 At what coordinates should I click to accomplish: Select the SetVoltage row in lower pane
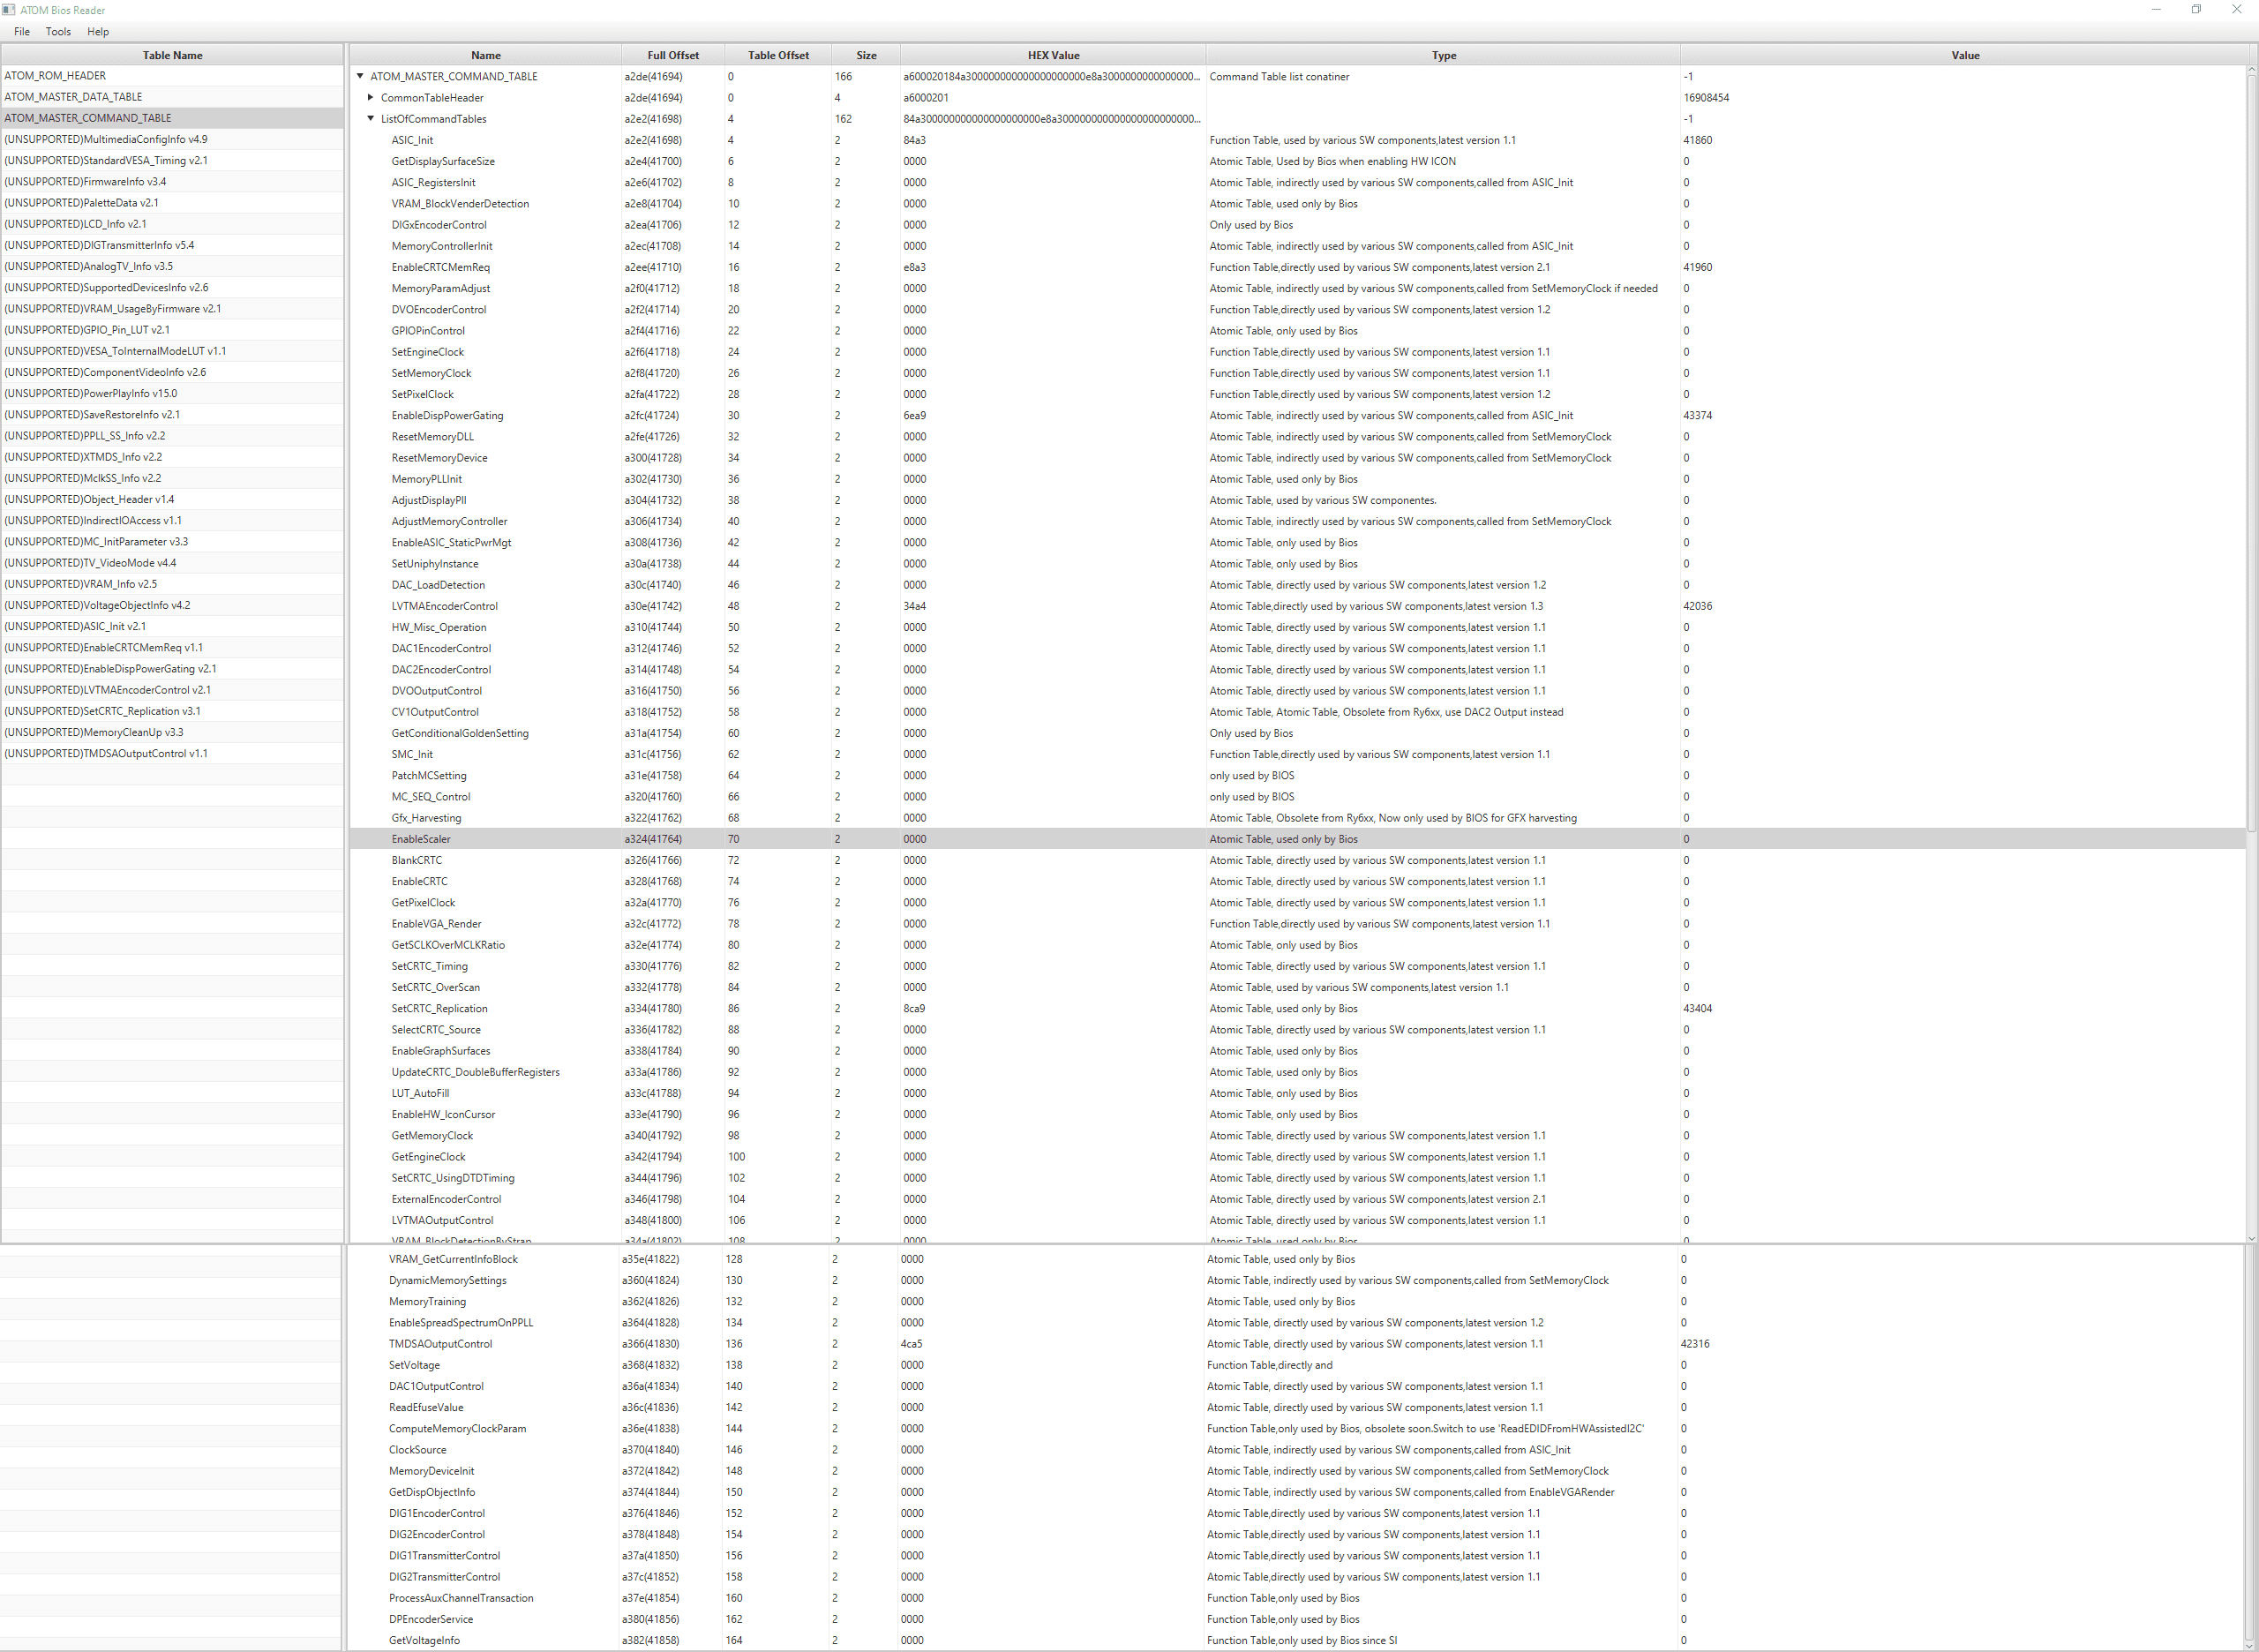point(1298,1365)
